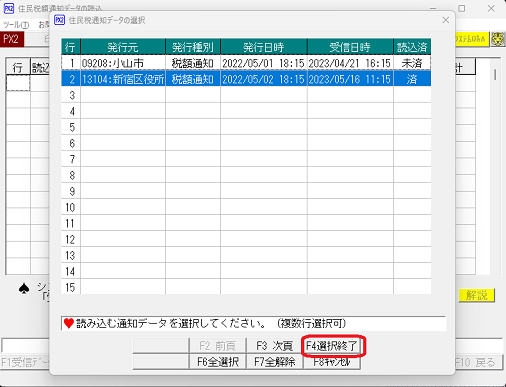Click the red heart icon in message bar
This screenshot has width=506, height=387.
pyautogui.click(x=69, y=323)
